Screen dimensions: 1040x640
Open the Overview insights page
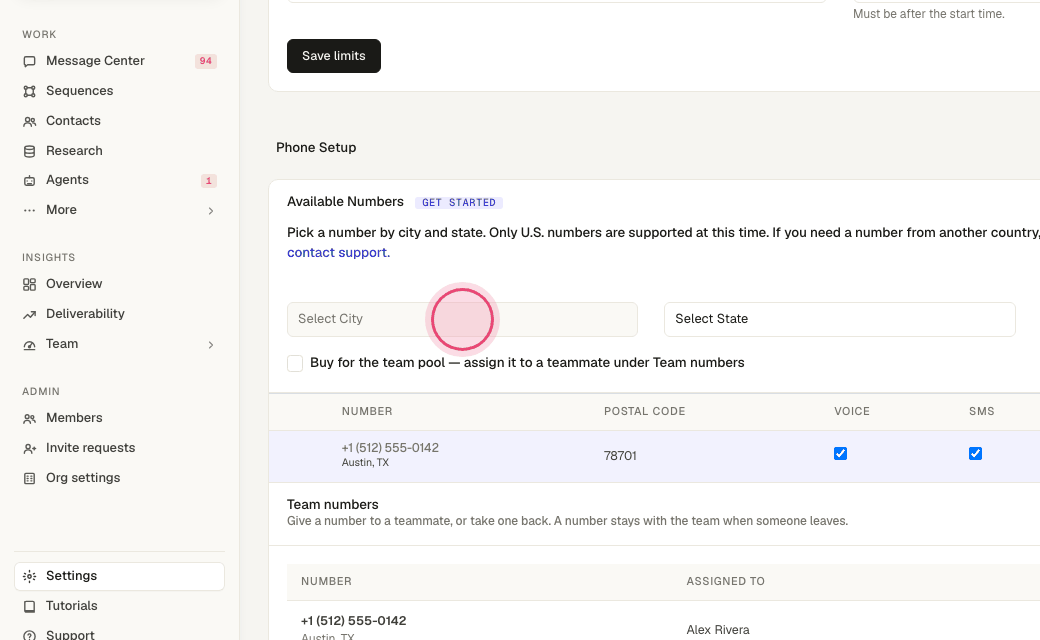click(119, 284)
